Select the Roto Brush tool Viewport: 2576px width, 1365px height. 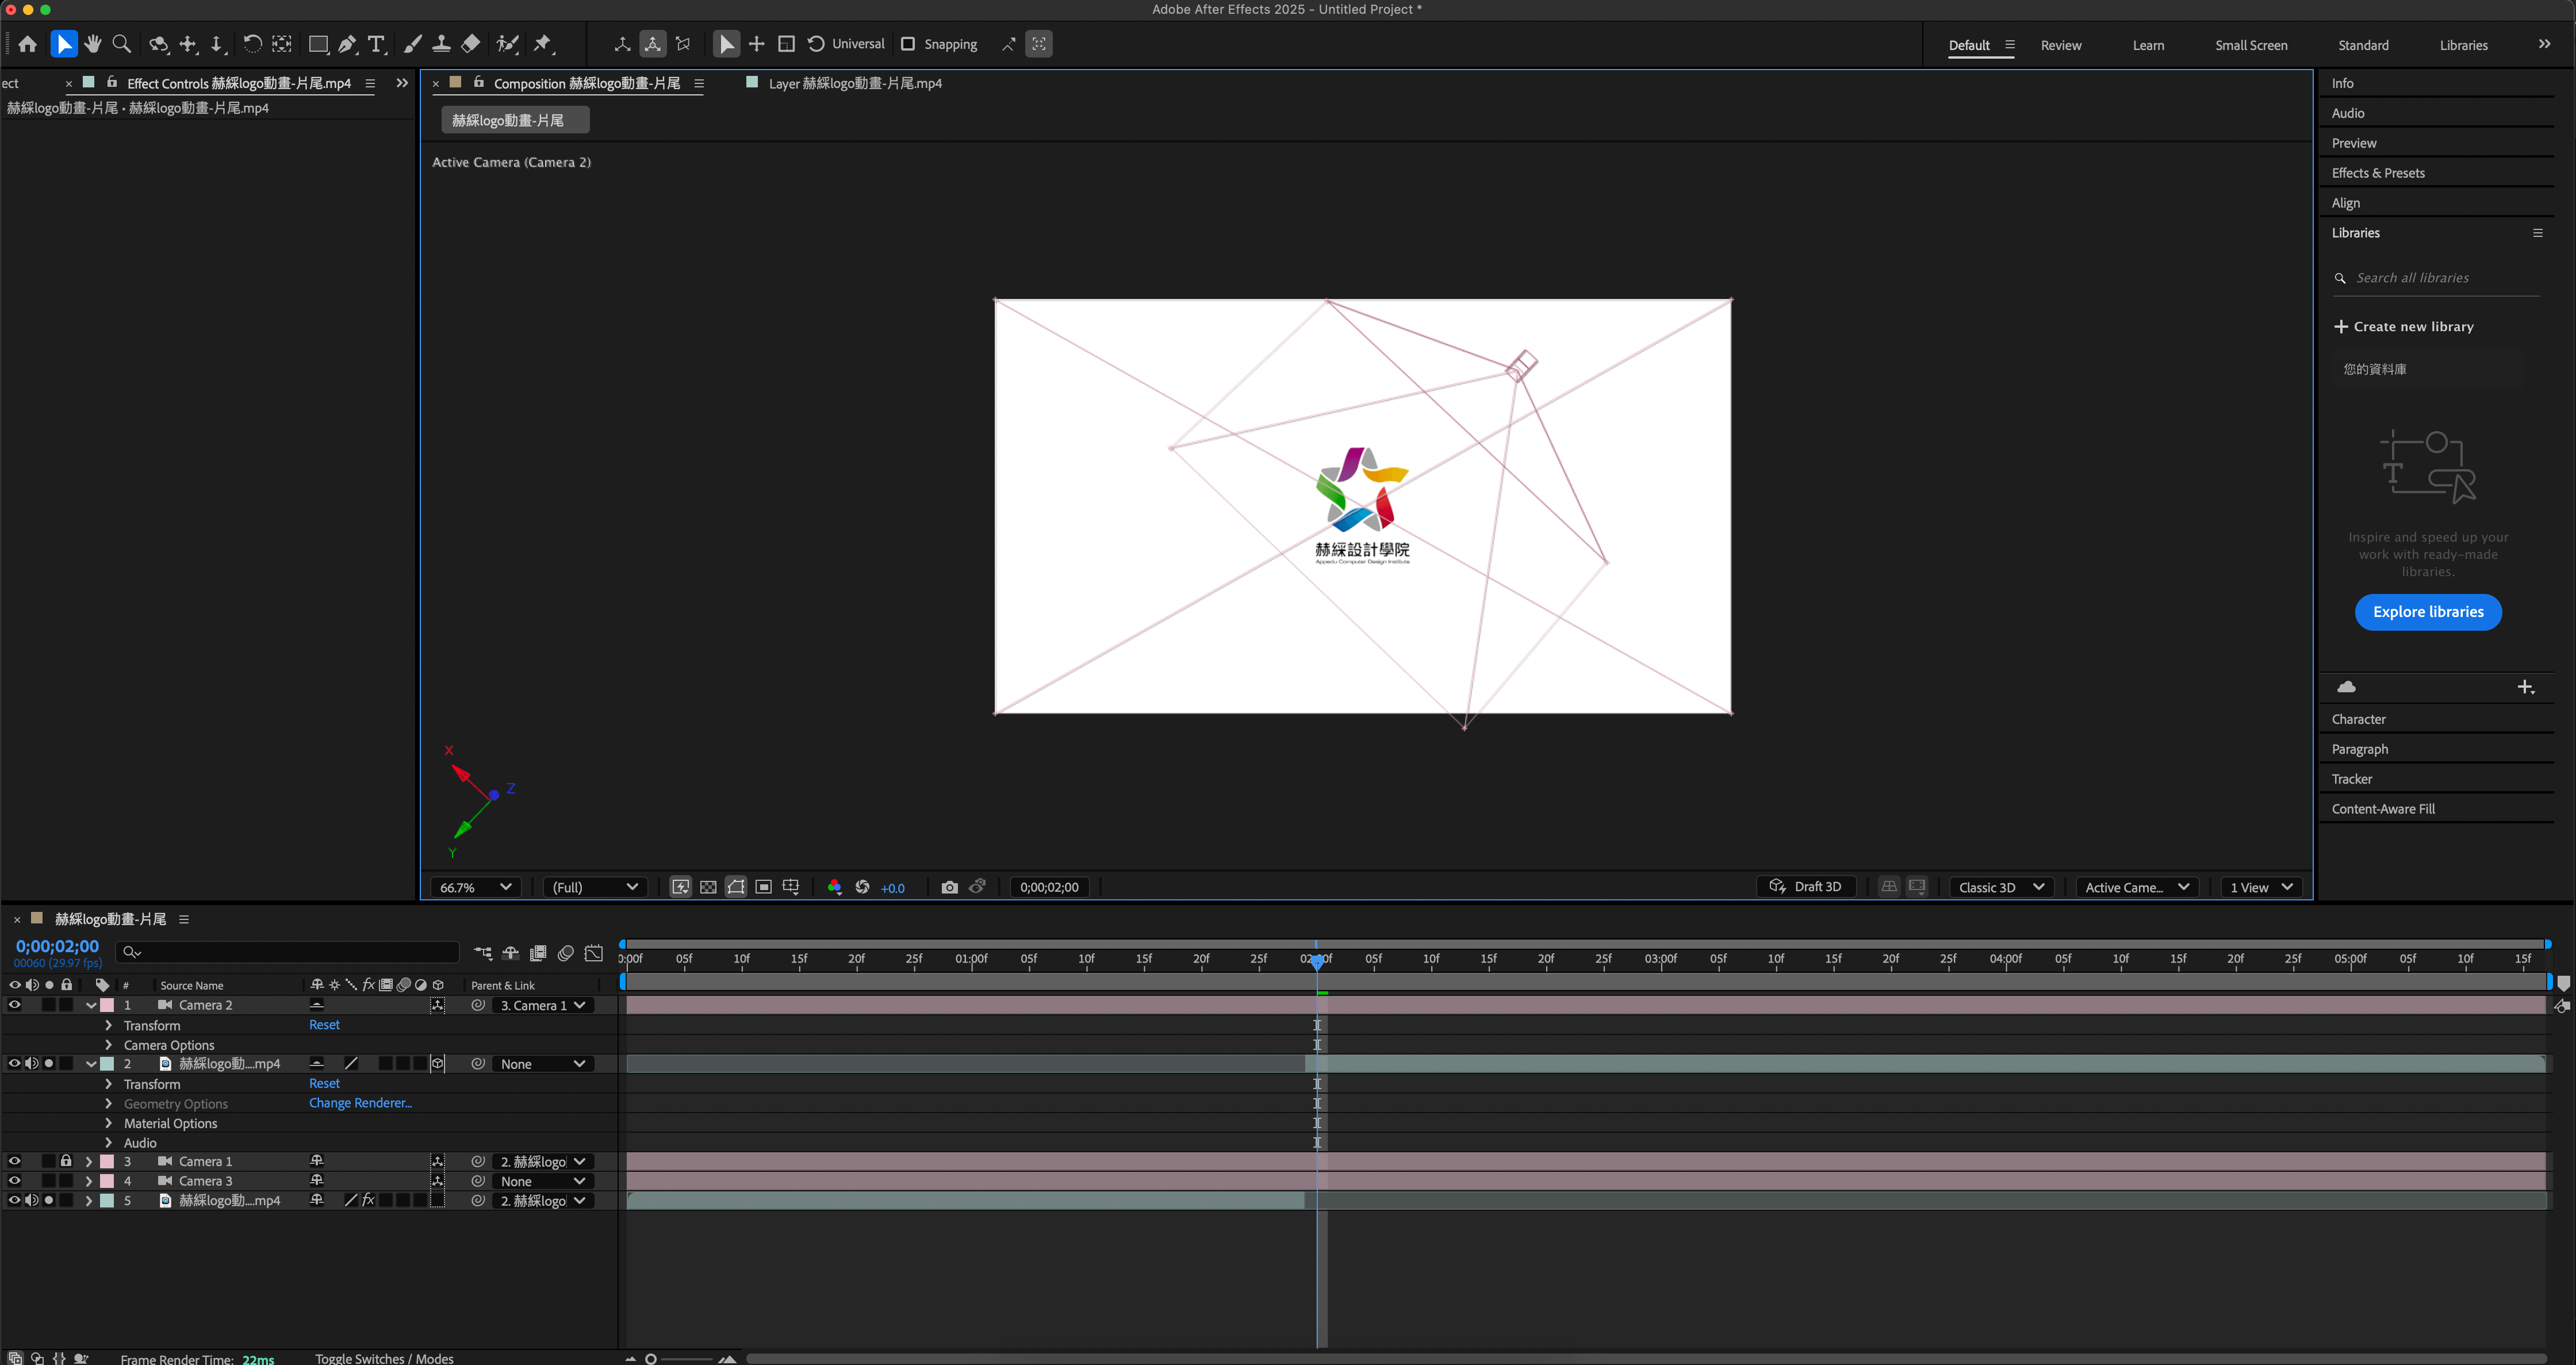507,44
